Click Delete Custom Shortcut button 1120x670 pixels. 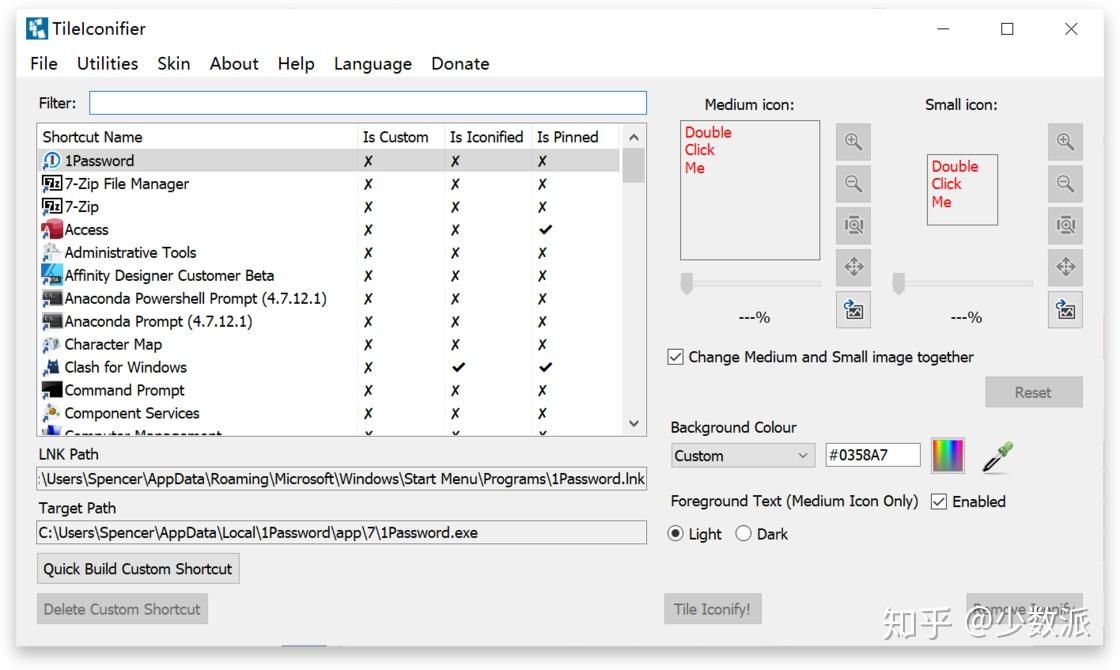pos(122,609)
